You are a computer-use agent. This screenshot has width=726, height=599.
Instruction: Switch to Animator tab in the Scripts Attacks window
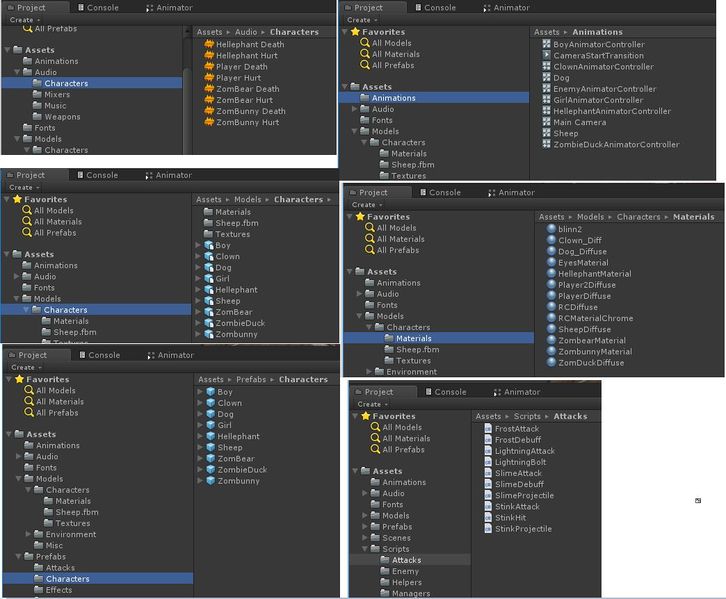click(516, 392)
